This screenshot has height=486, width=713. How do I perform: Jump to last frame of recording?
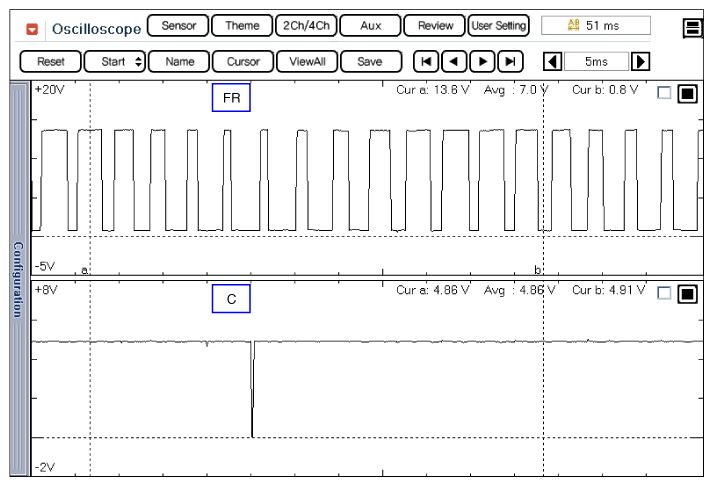point(511,62)
